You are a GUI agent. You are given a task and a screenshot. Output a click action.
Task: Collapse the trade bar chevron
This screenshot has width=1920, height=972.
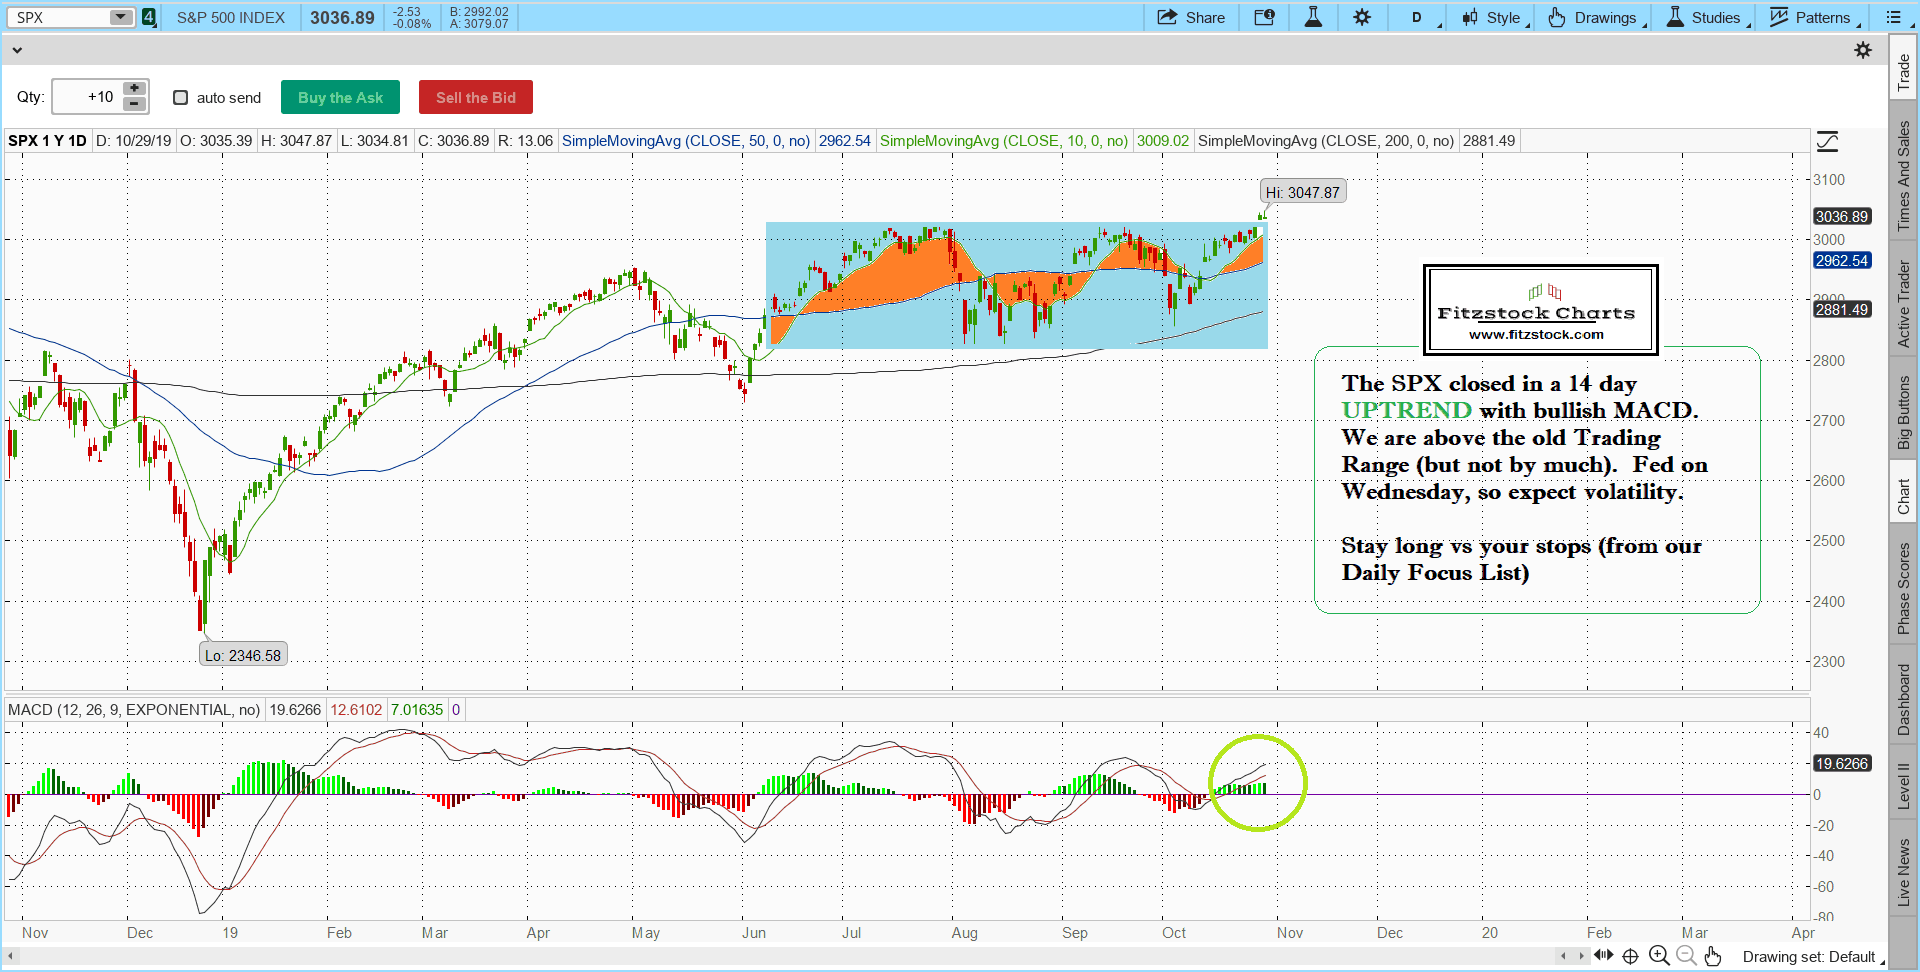pyautogui.click(x=17, y=50)
